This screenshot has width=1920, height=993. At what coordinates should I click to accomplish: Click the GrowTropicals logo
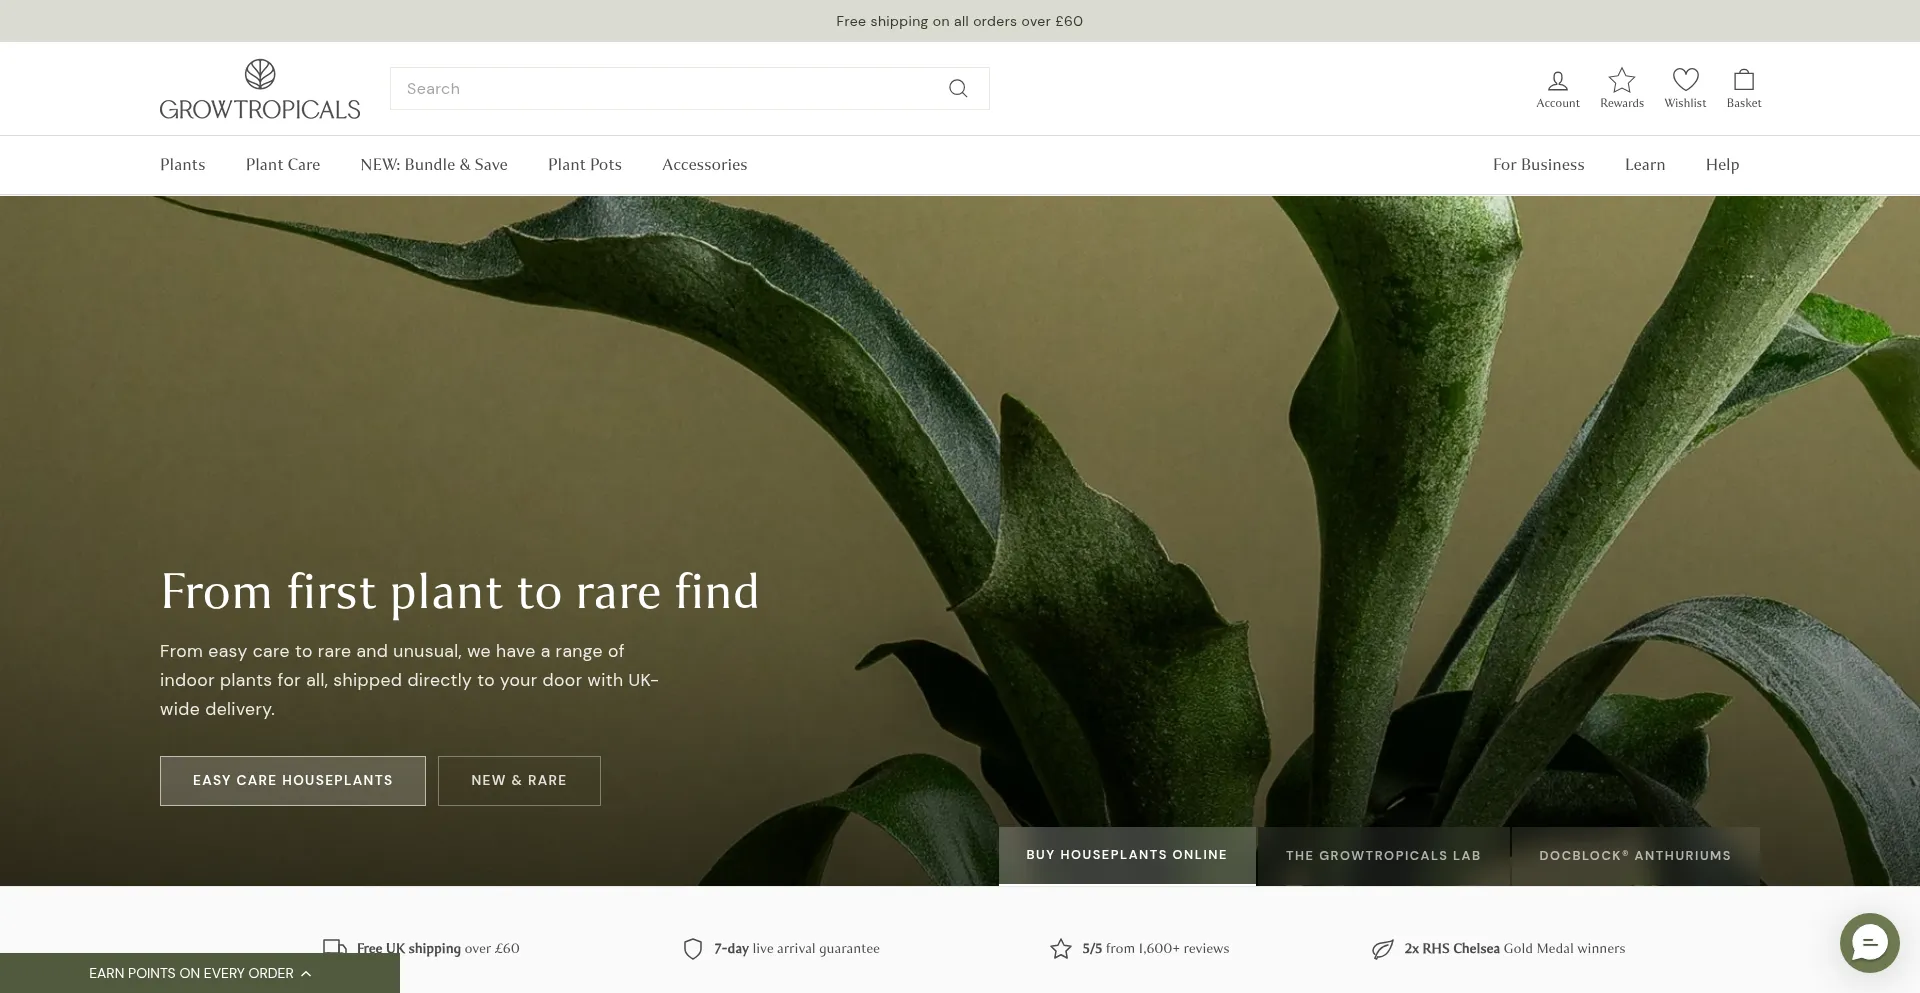pos(260,89)
